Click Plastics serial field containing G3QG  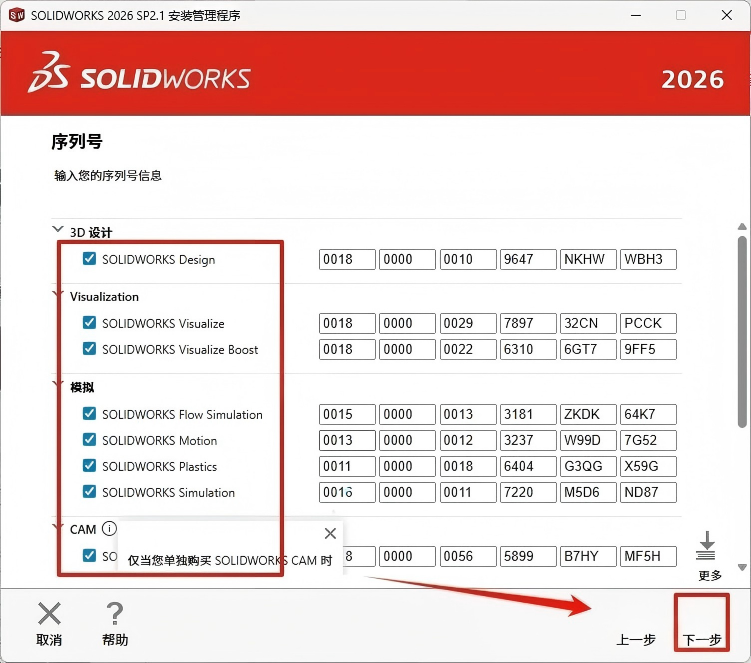588,466
